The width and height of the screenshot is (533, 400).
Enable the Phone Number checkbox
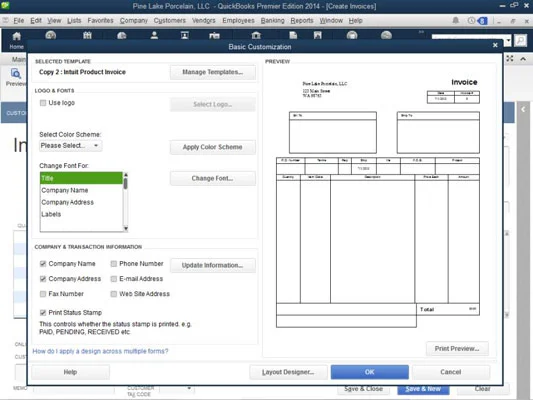point(114,264)
